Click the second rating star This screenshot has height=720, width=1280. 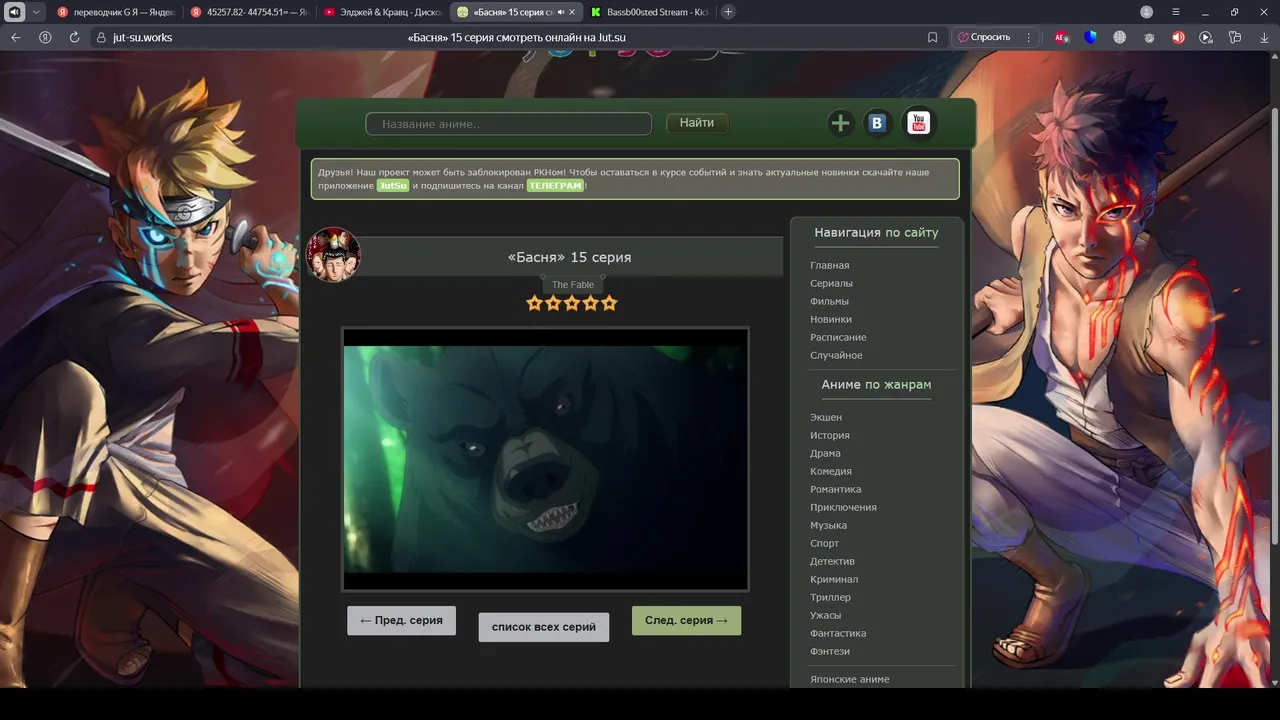(x=553, y=303)
